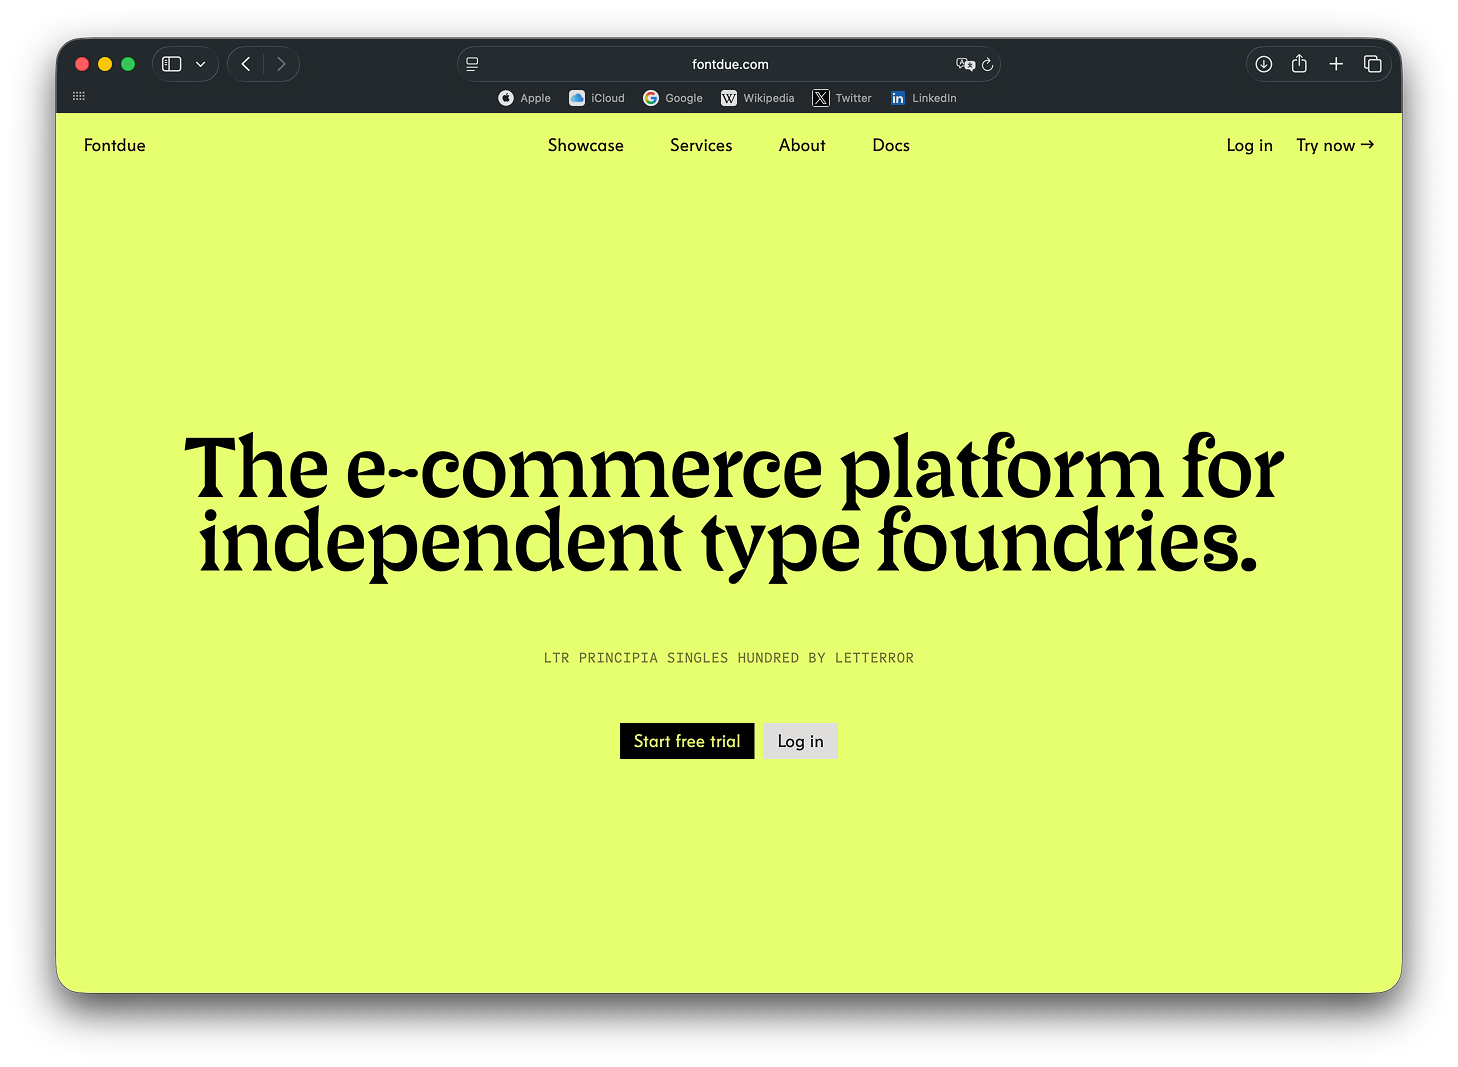The height and width of the screenshot is (1067, 1458).
Task: Open the iCloud bookmark
Action: (596, 98)
